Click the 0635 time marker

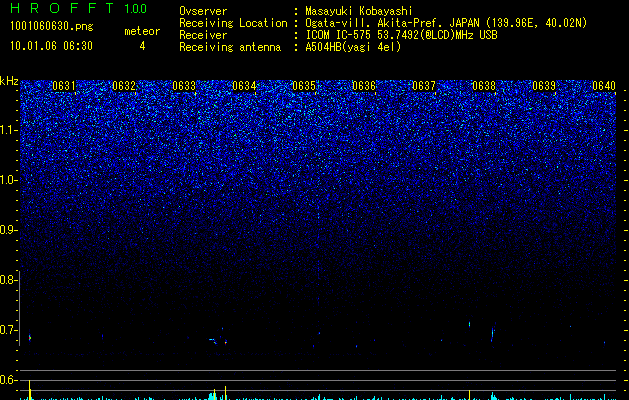[304, 86]
